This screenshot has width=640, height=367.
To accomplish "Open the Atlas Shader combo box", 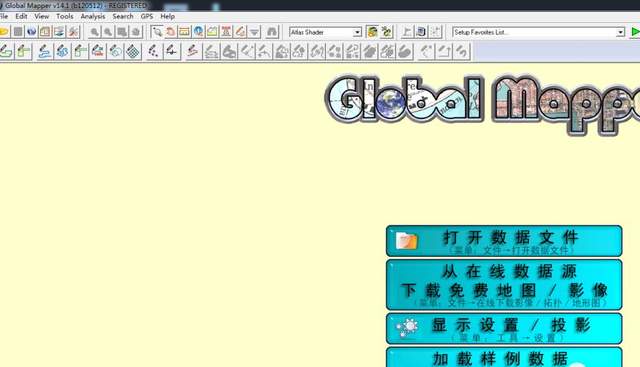I will (325, 32).
